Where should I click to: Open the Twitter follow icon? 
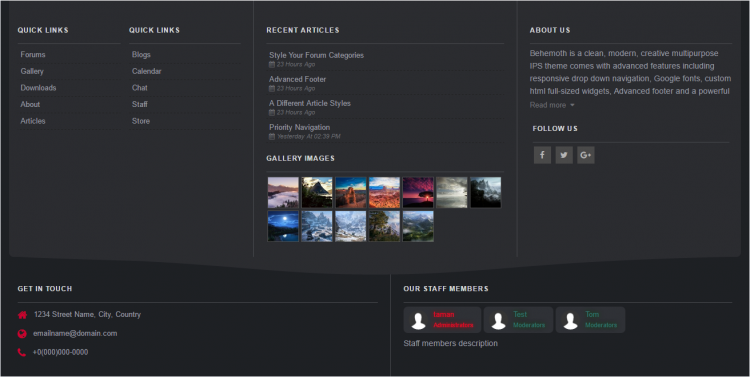click(x=564, y=155)
